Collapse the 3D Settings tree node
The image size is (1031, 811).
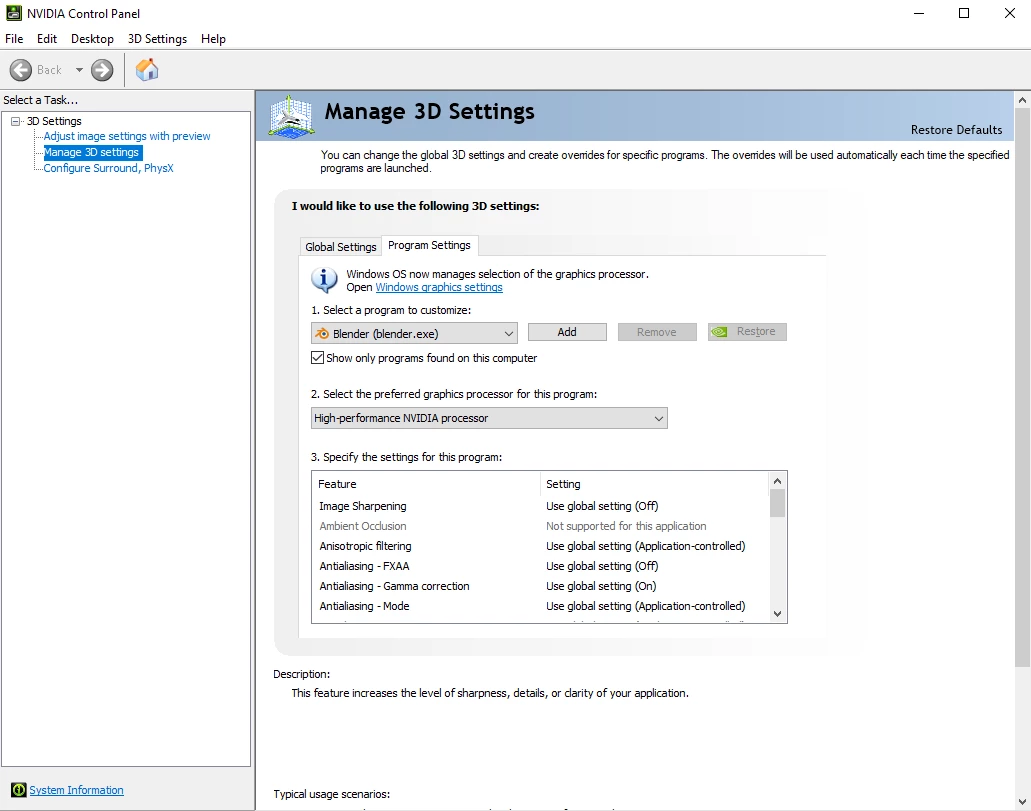pyautogui.click(x=16, y=121)
